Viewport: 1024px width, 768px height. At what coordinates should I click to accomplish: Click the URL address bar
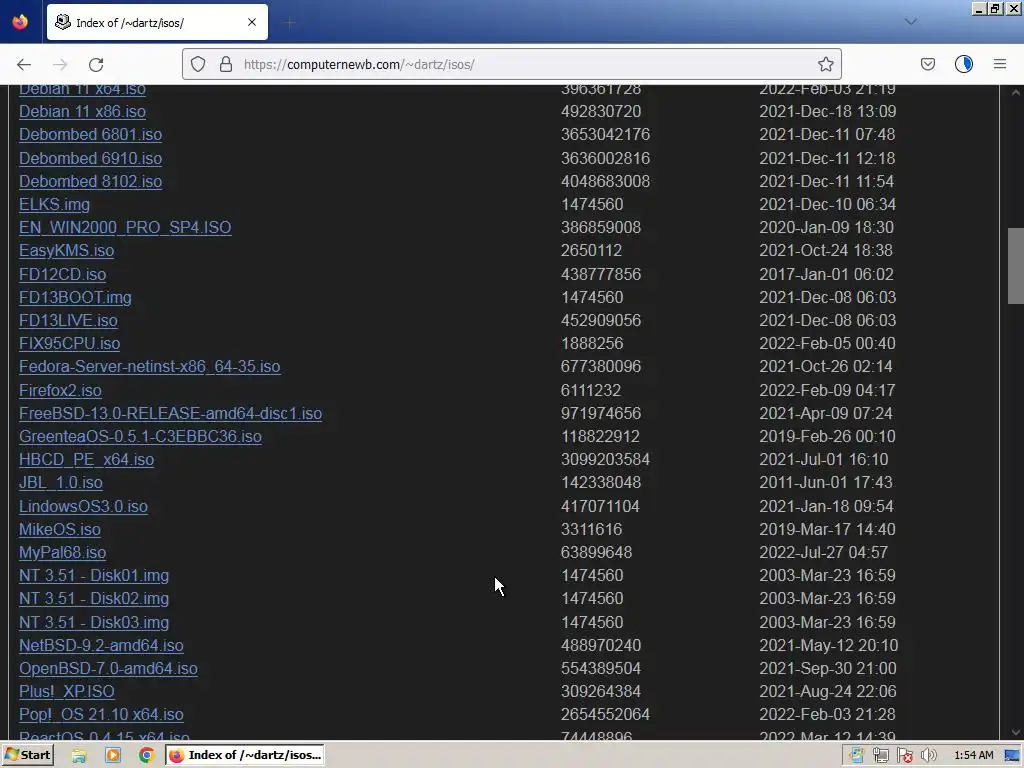pos(512,64)
